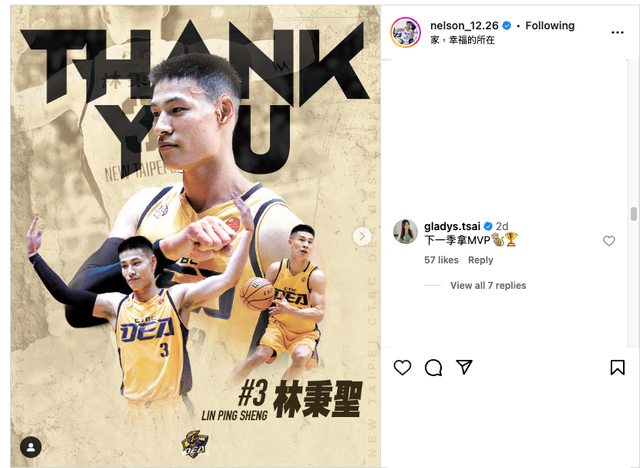Viewport: 640px width, 468px height.
Task: Click the 2d comment timestamp
Action: 502,226
